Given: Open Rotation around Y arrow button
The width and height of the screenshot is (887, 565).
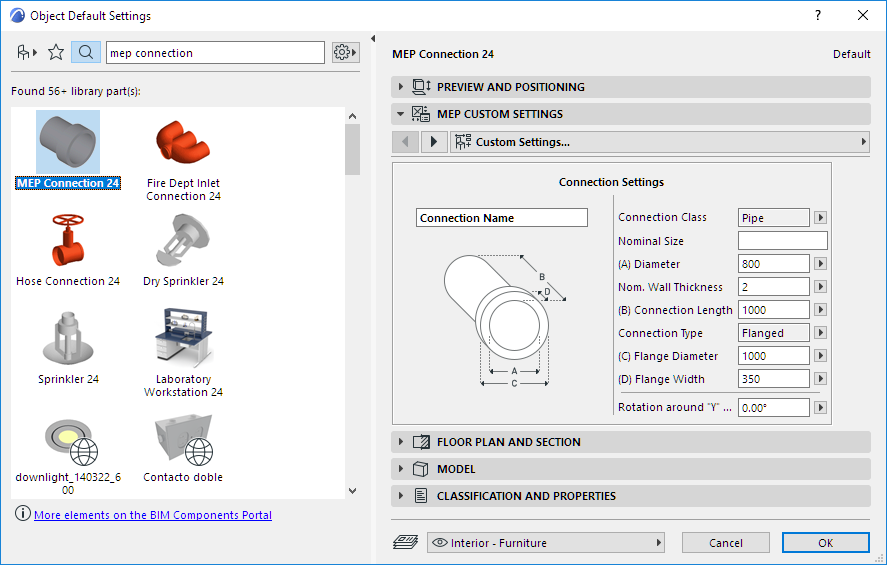Looking at the screenshot, I should (820, 407).
